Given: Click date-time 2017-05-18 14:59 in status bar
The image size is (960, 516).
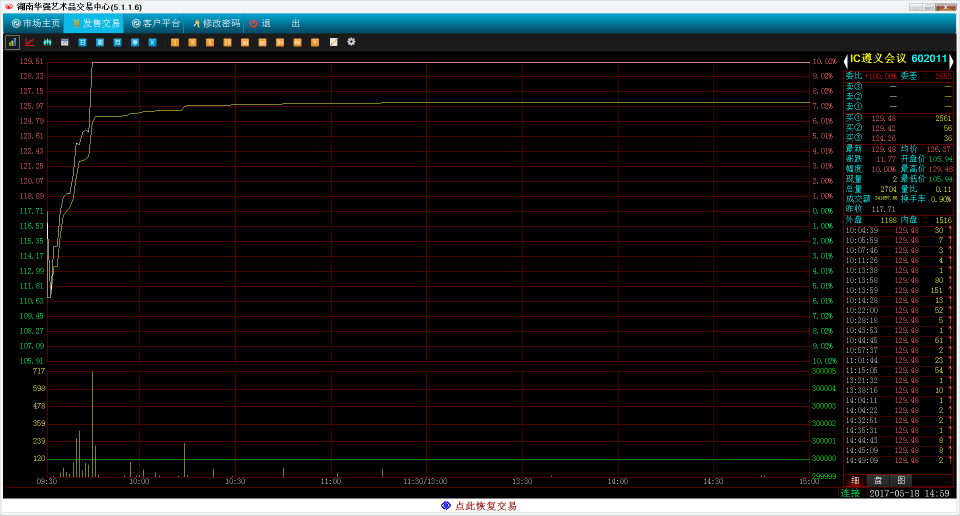Looking at the screenshot, I should [909, 493].
